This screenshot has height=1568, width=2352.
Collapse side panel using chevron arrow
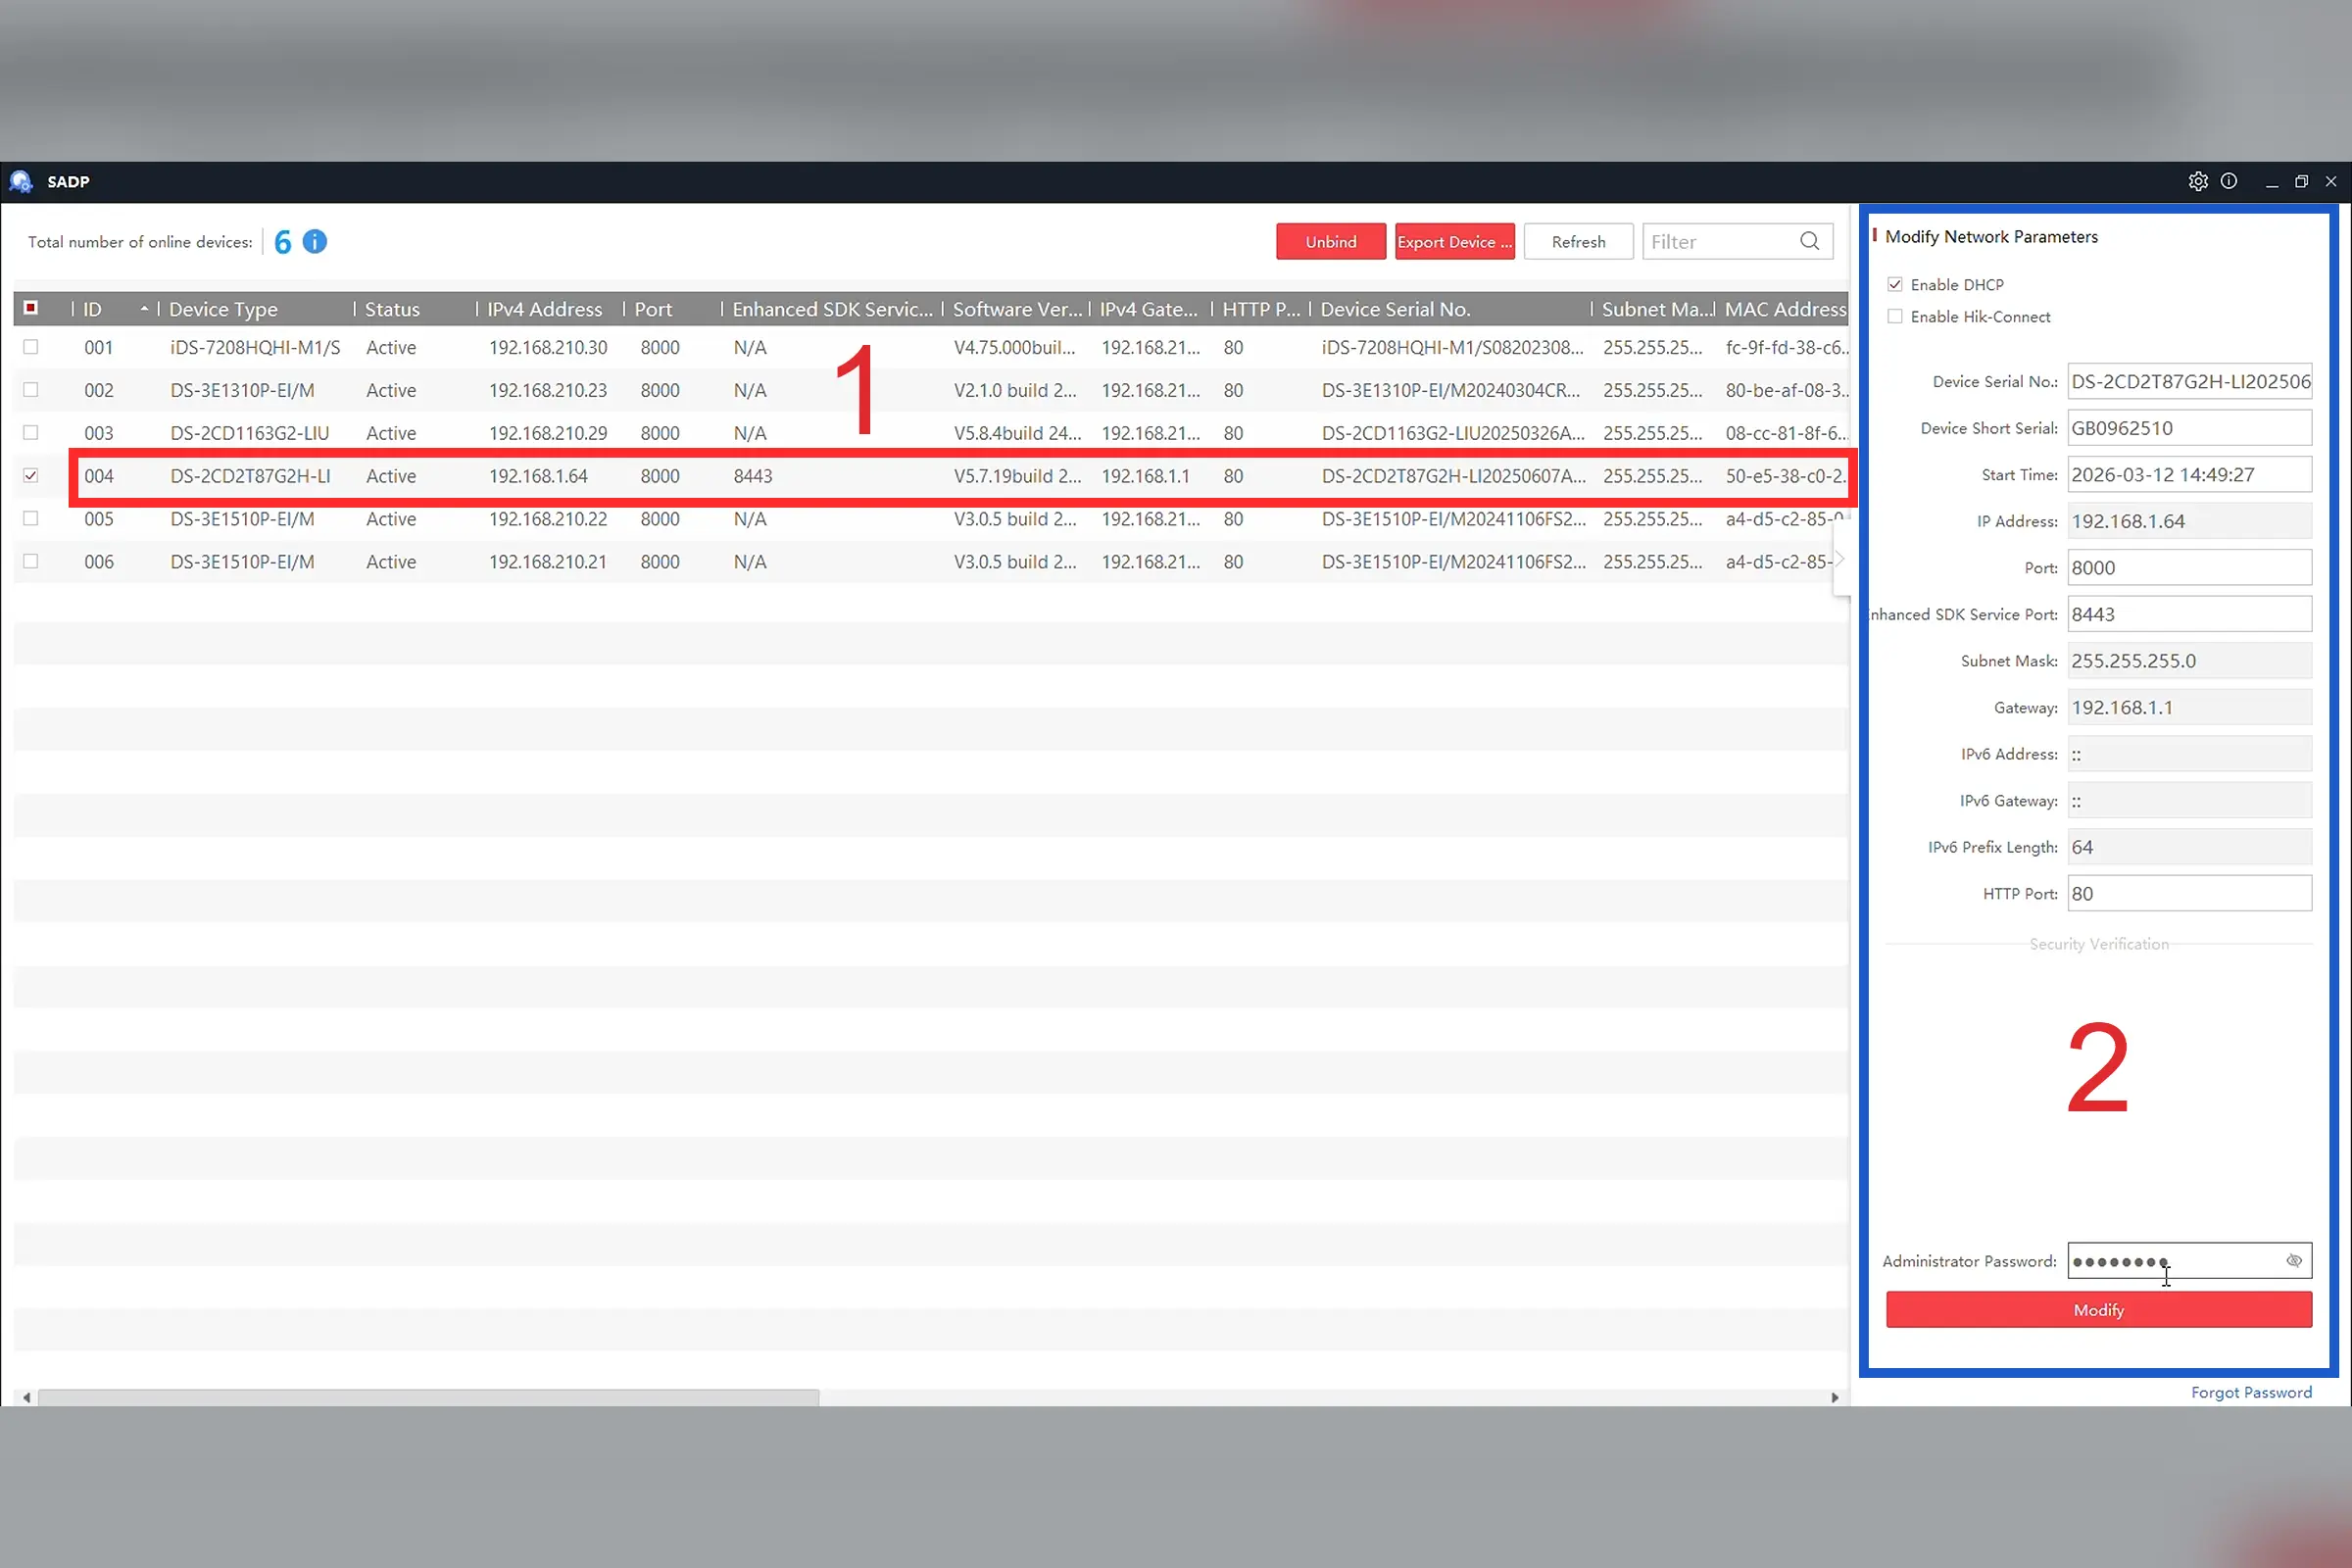pos(1839,559)
